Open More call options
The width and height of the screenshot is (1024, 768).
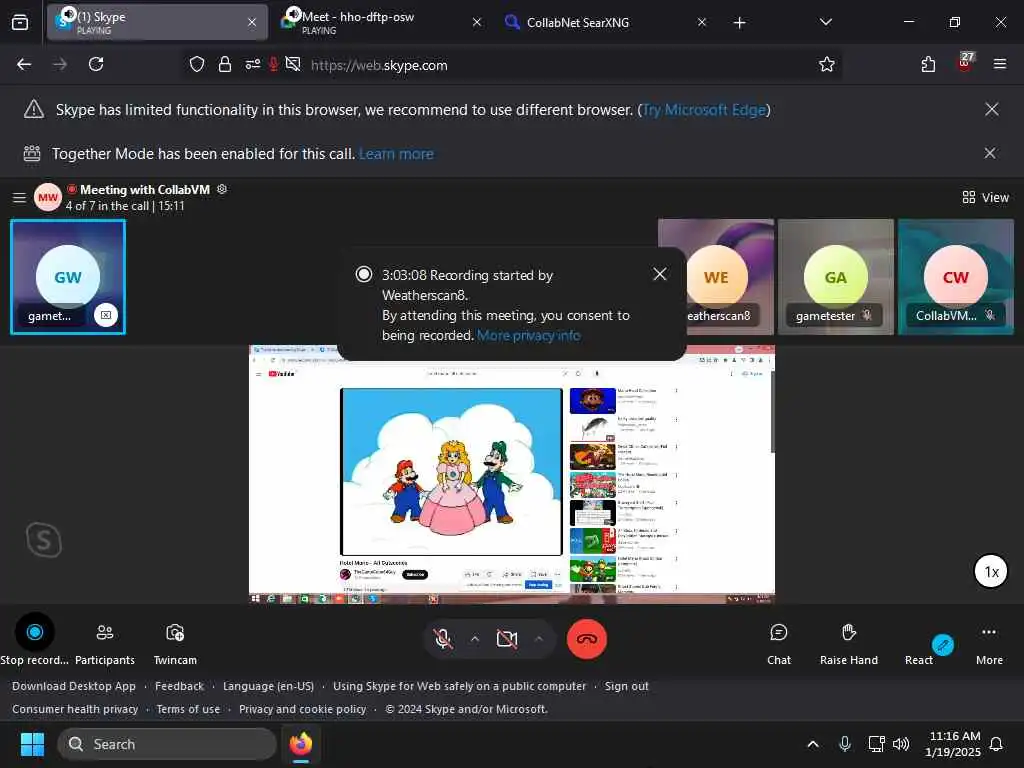click(989, 643)
